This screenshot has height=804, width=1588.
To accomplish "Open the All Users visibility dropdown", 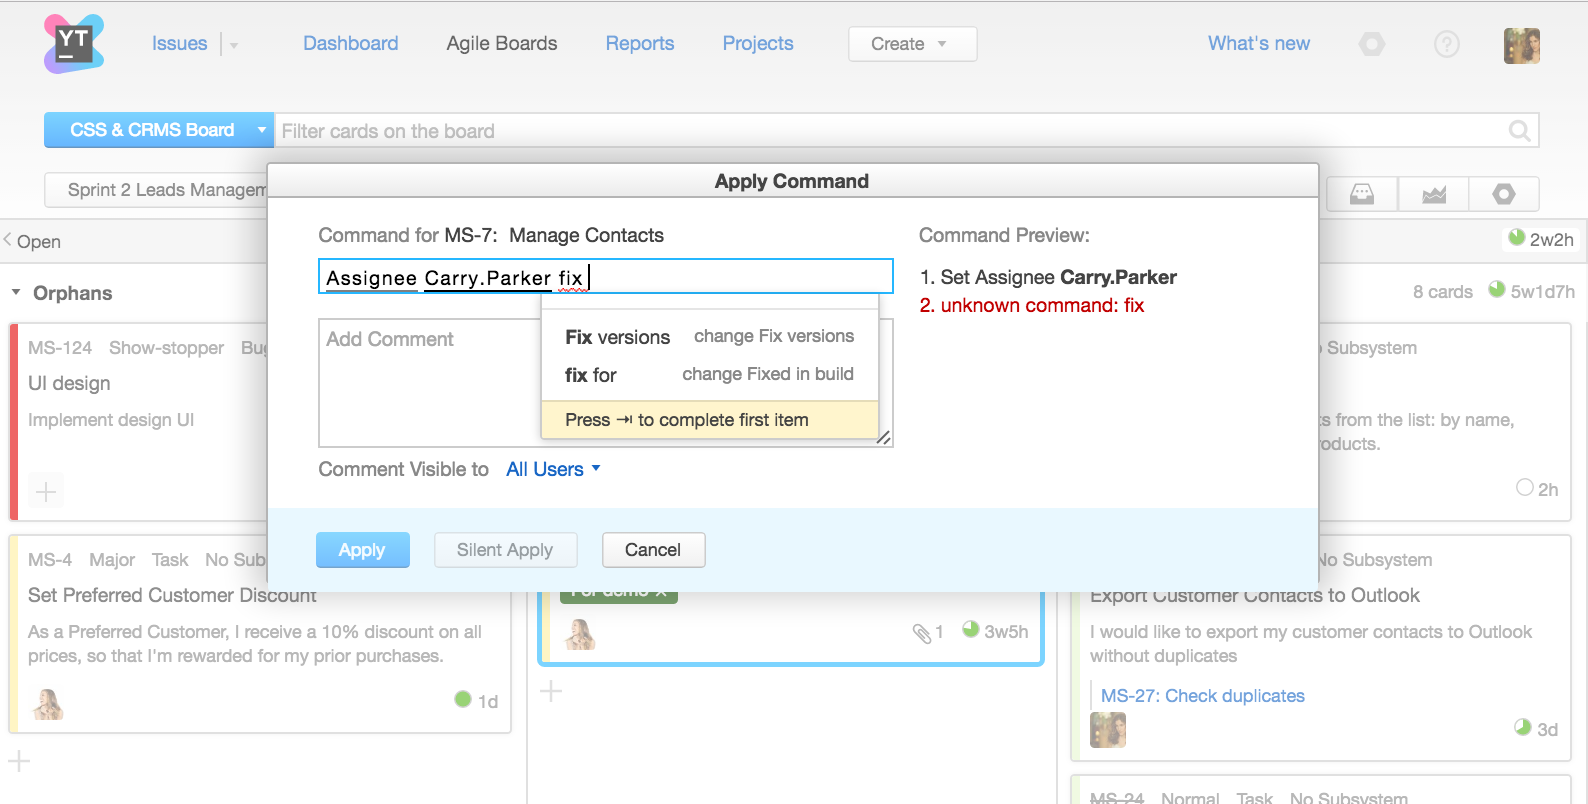I will [553, 469].
